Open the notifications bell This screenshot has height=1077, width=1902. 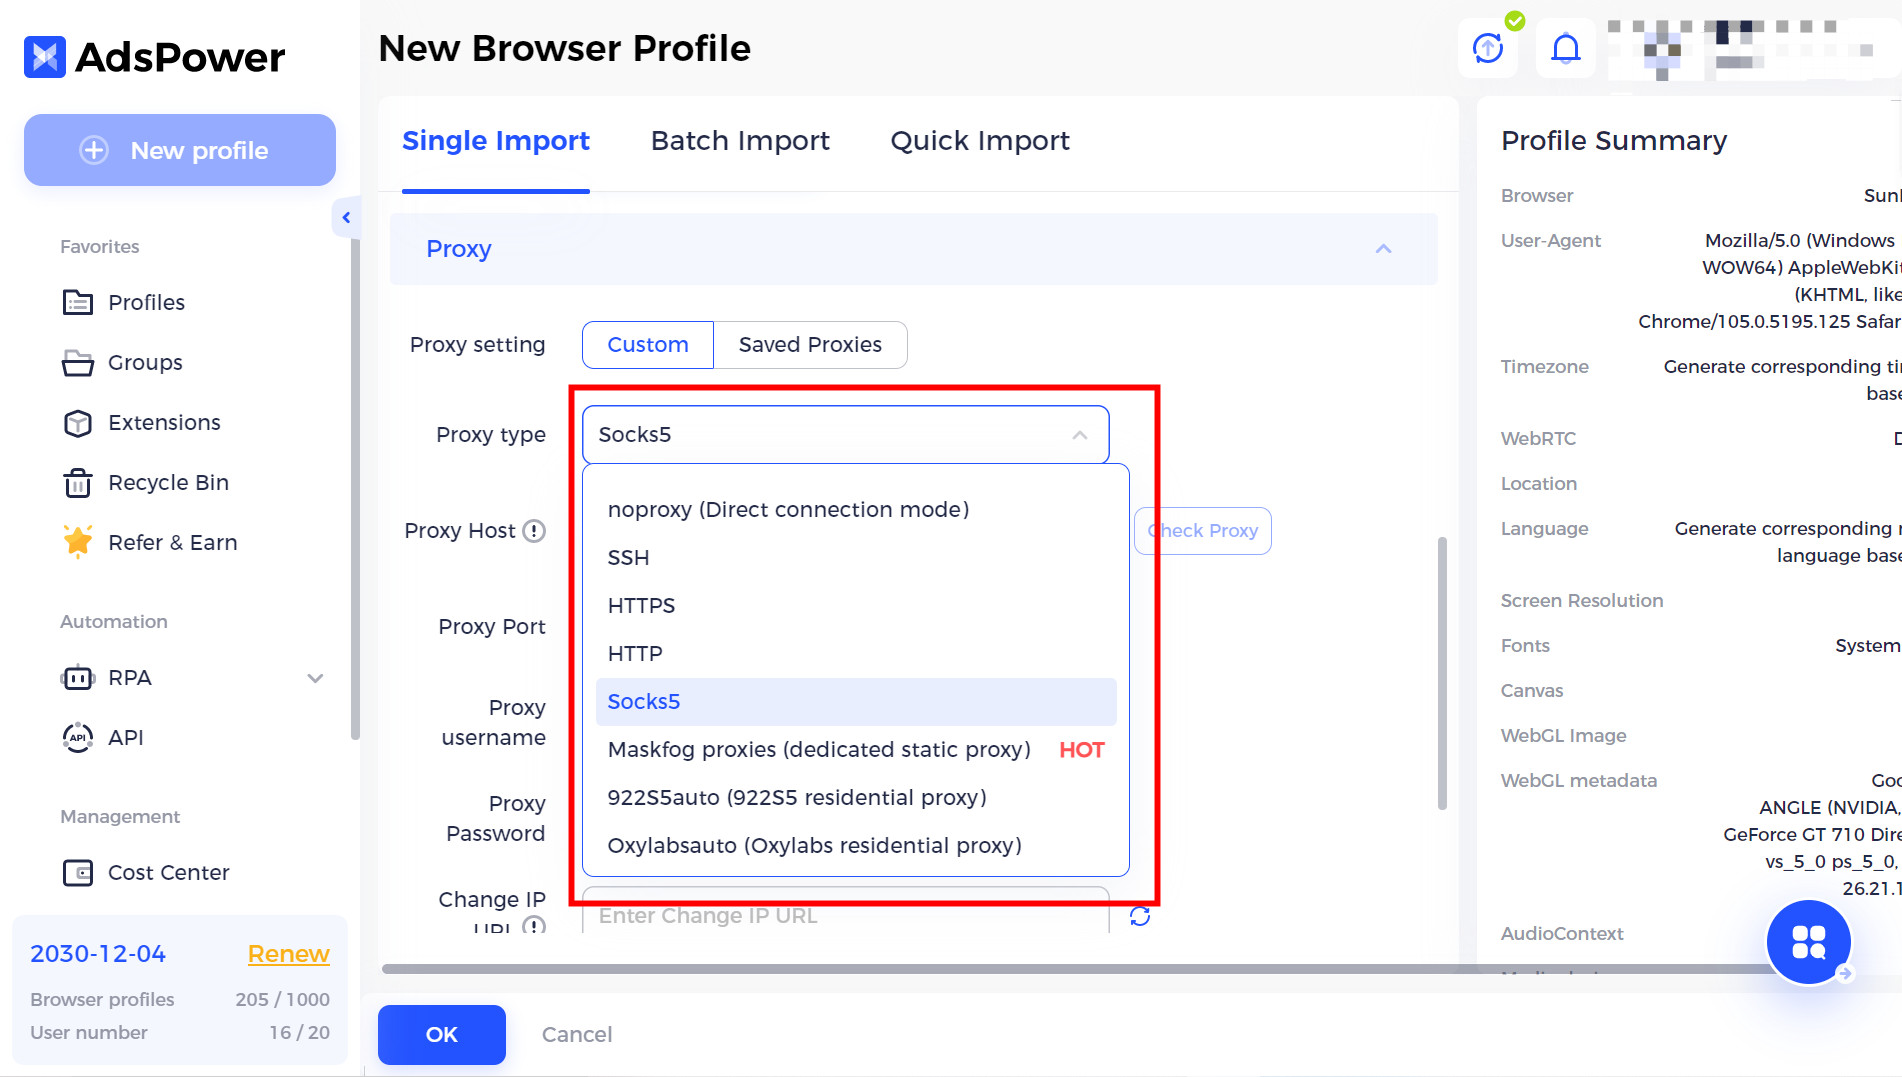tap(1566, 48)
